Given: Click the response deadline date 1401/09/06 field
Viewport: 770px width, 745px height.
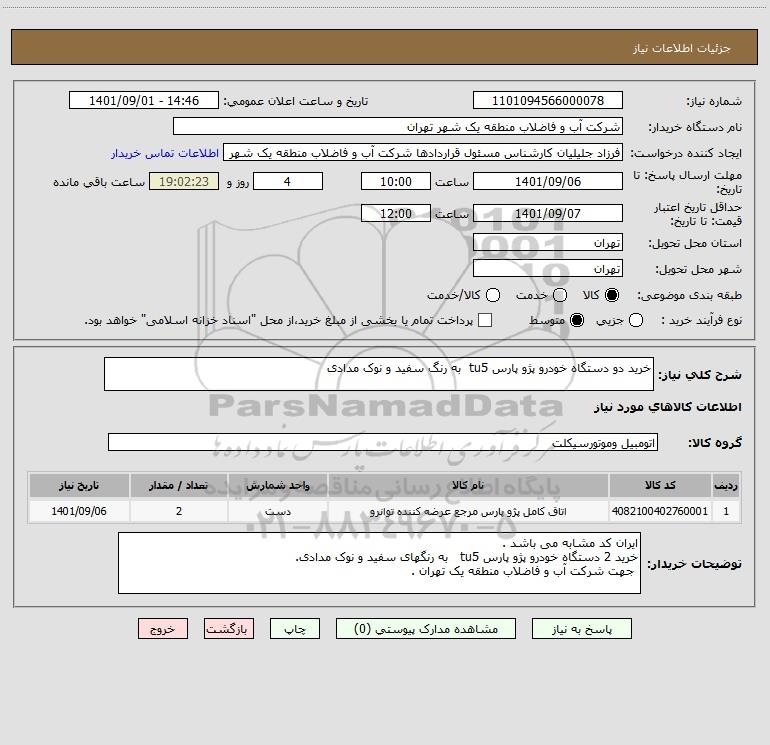Looking at the screenshot, I should pos(548,181).
